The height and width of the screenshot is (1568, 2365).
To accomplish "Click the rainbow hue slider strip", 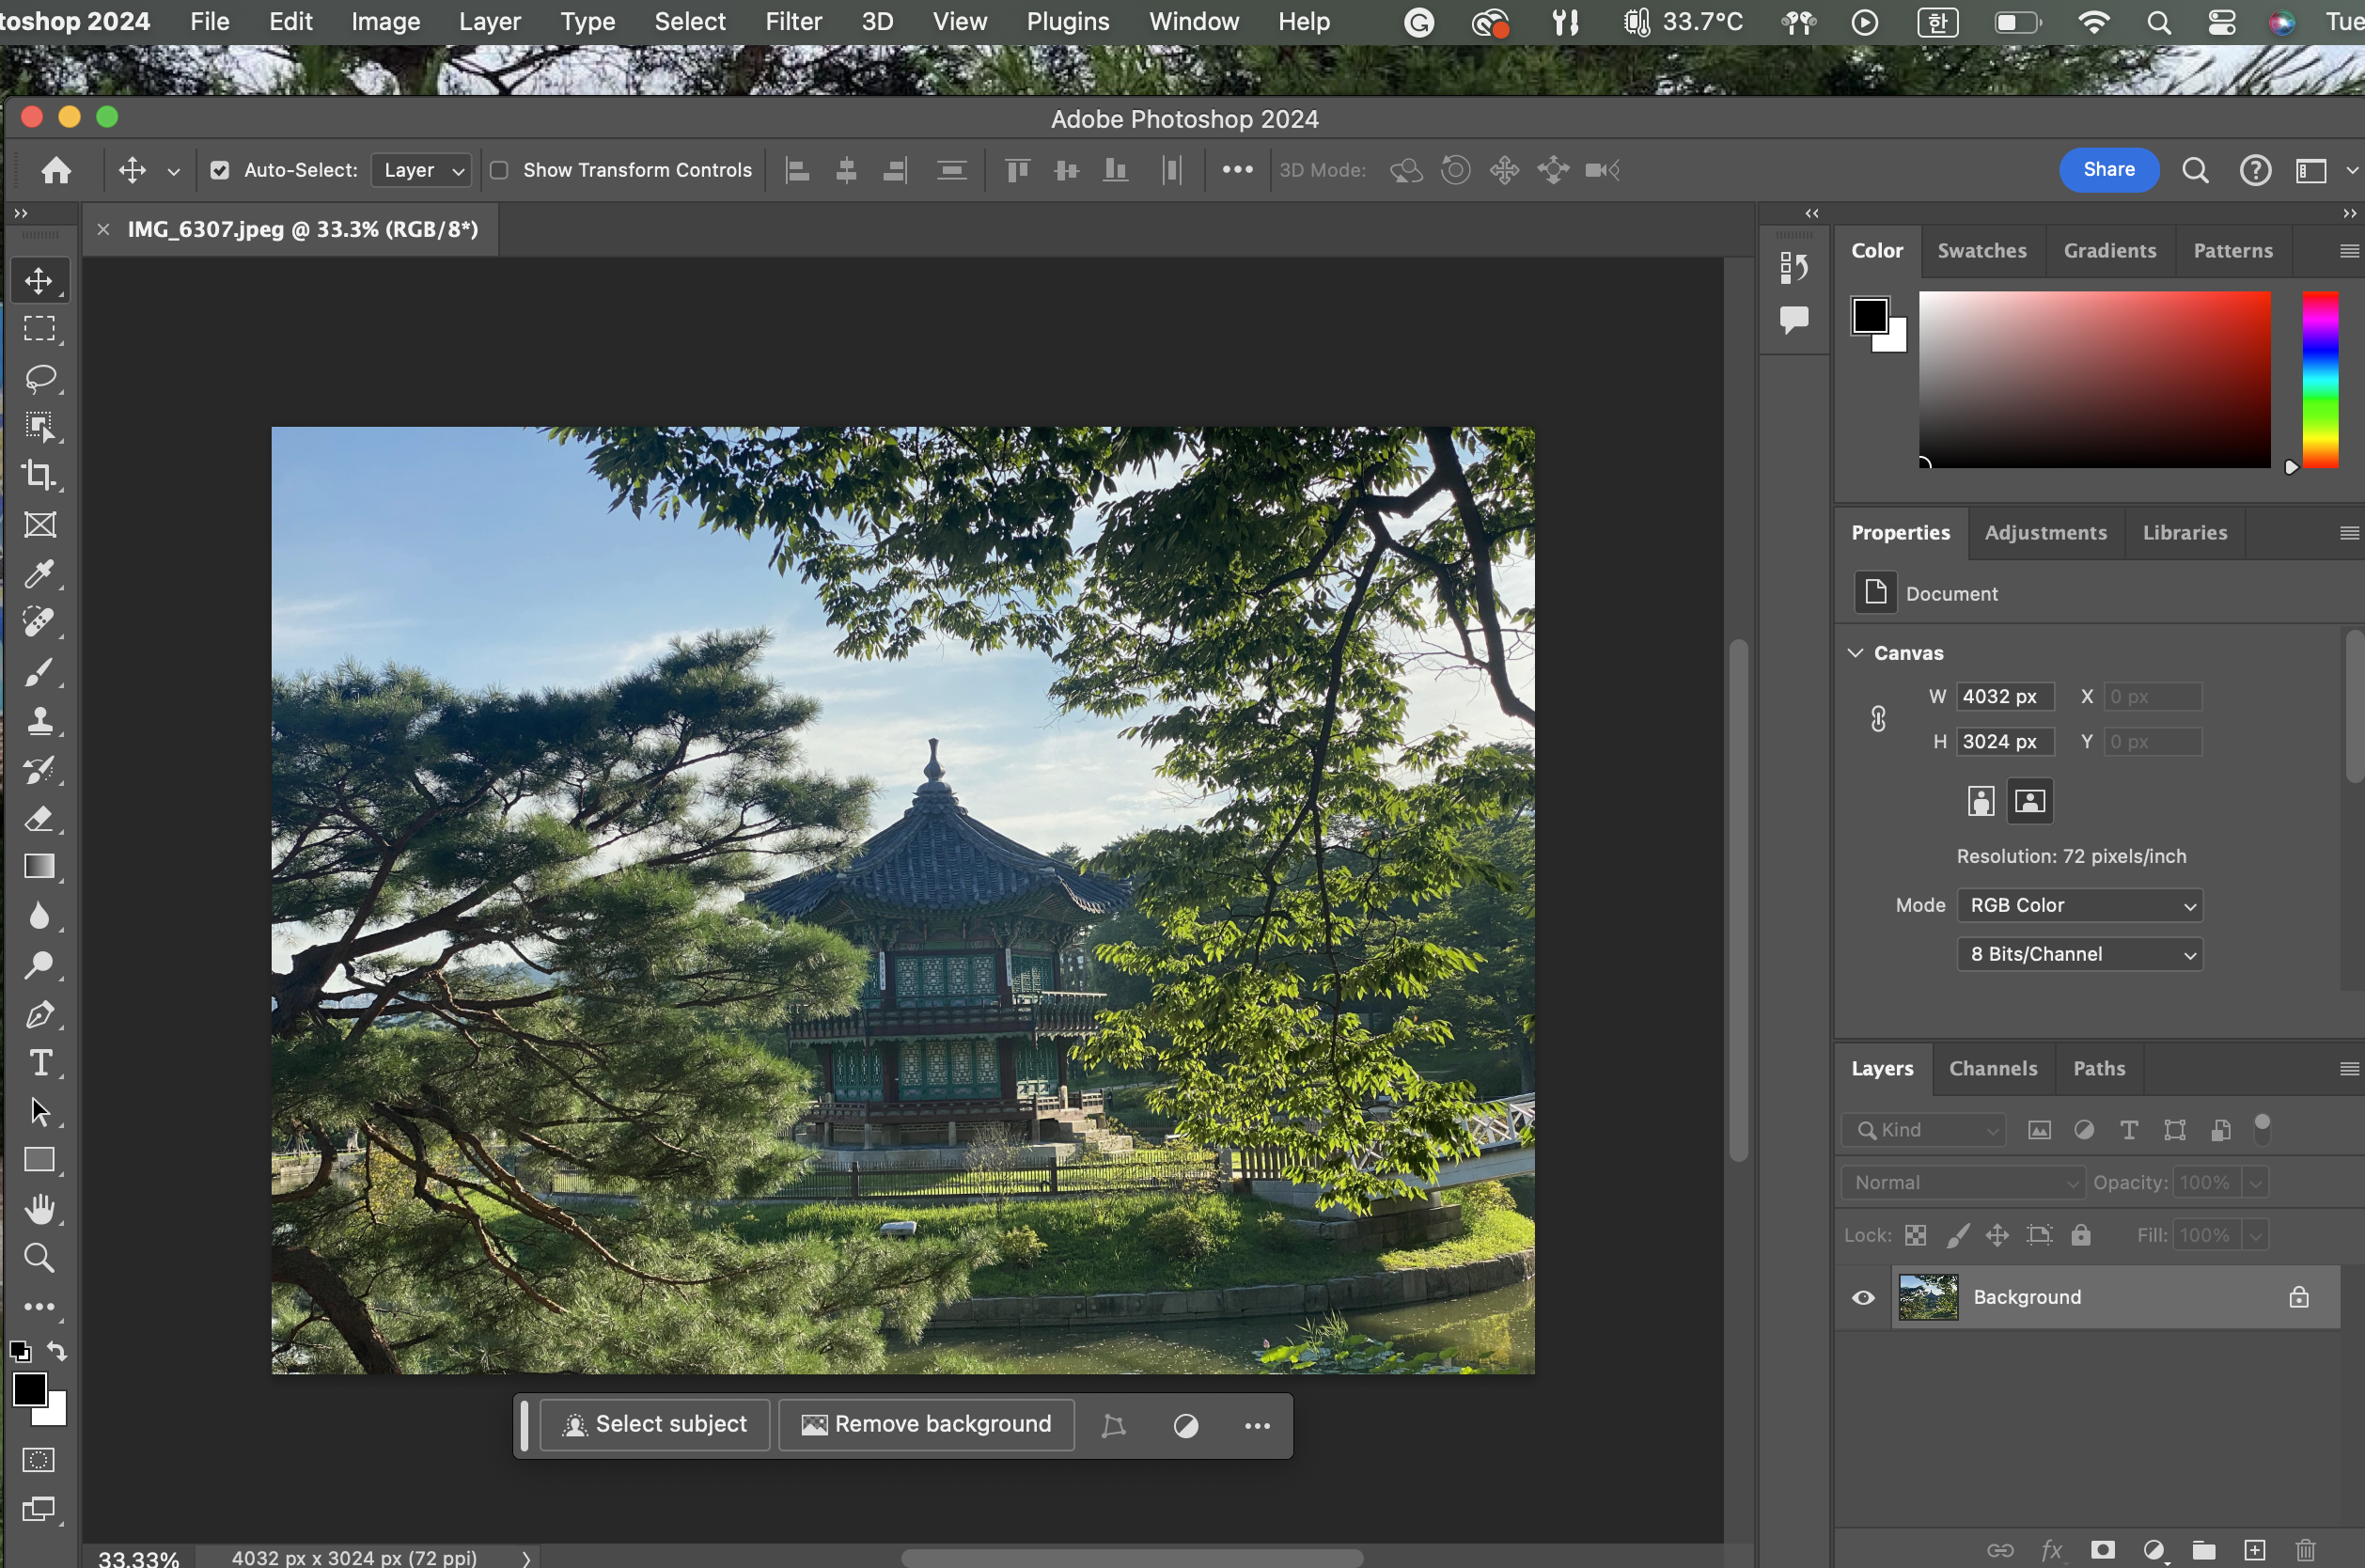I will [x=2320, y=380].
